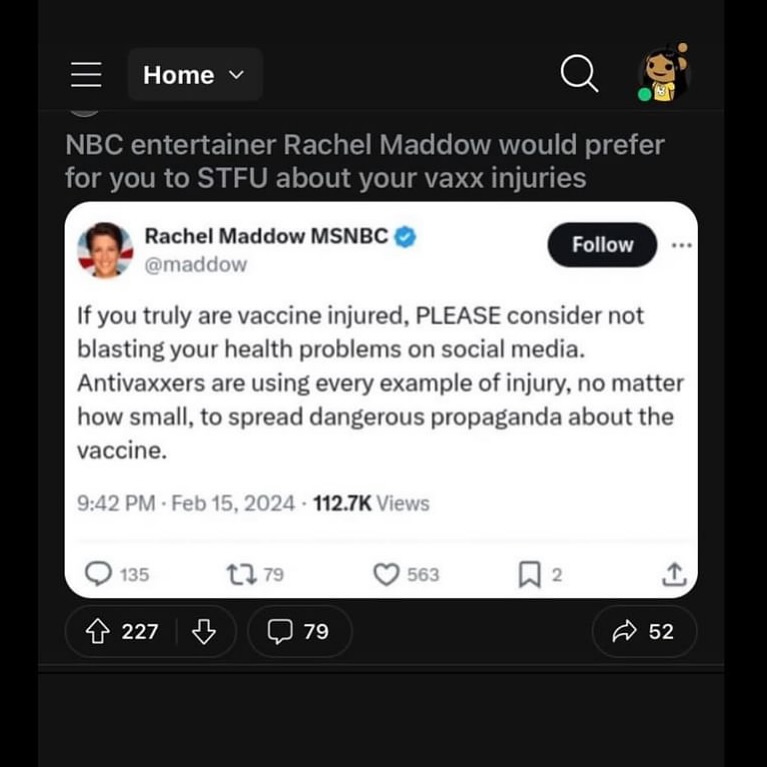
Task: Share the post using the 52 button
Action: tap(644, 631)
